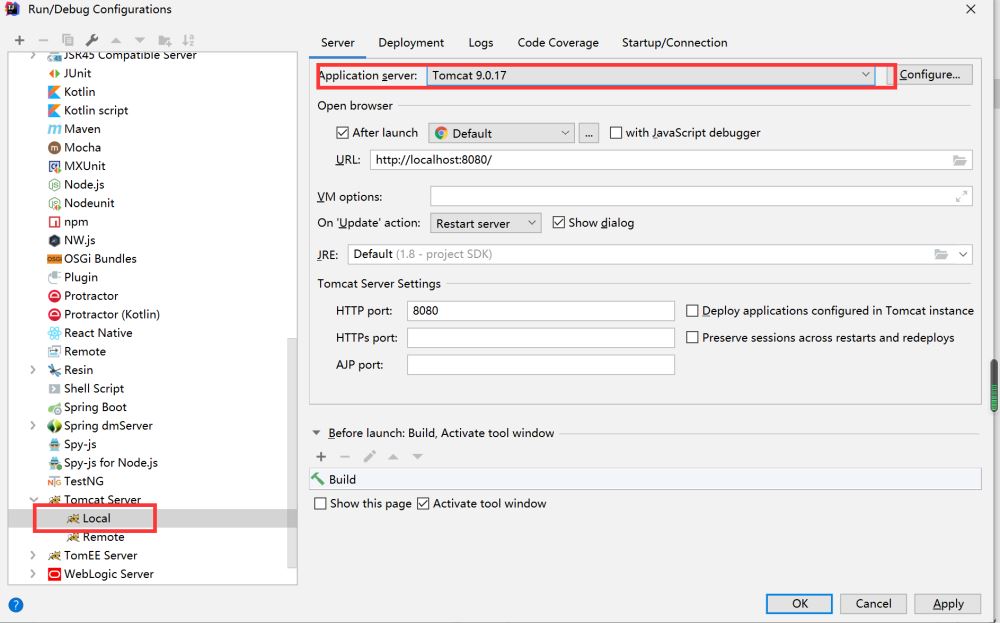Enable Preserve sessions across restarts checkbox
Image resolution: width=1000 pixels, height=623 pixels.
click(x=692, y=337)
